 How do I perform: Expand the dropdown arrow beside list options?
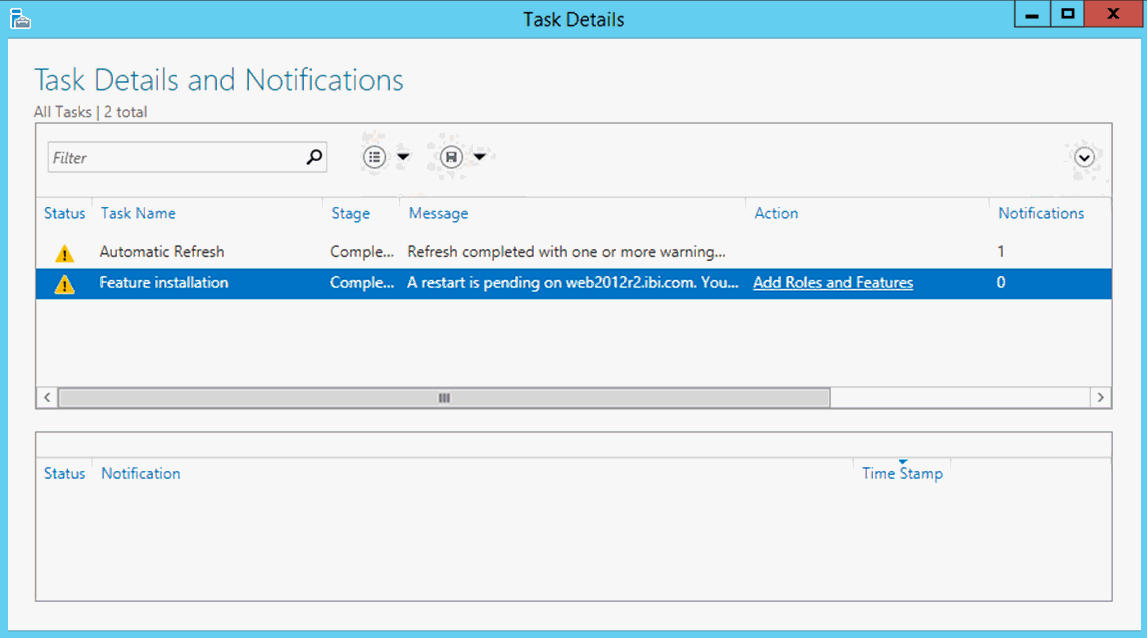403,157
